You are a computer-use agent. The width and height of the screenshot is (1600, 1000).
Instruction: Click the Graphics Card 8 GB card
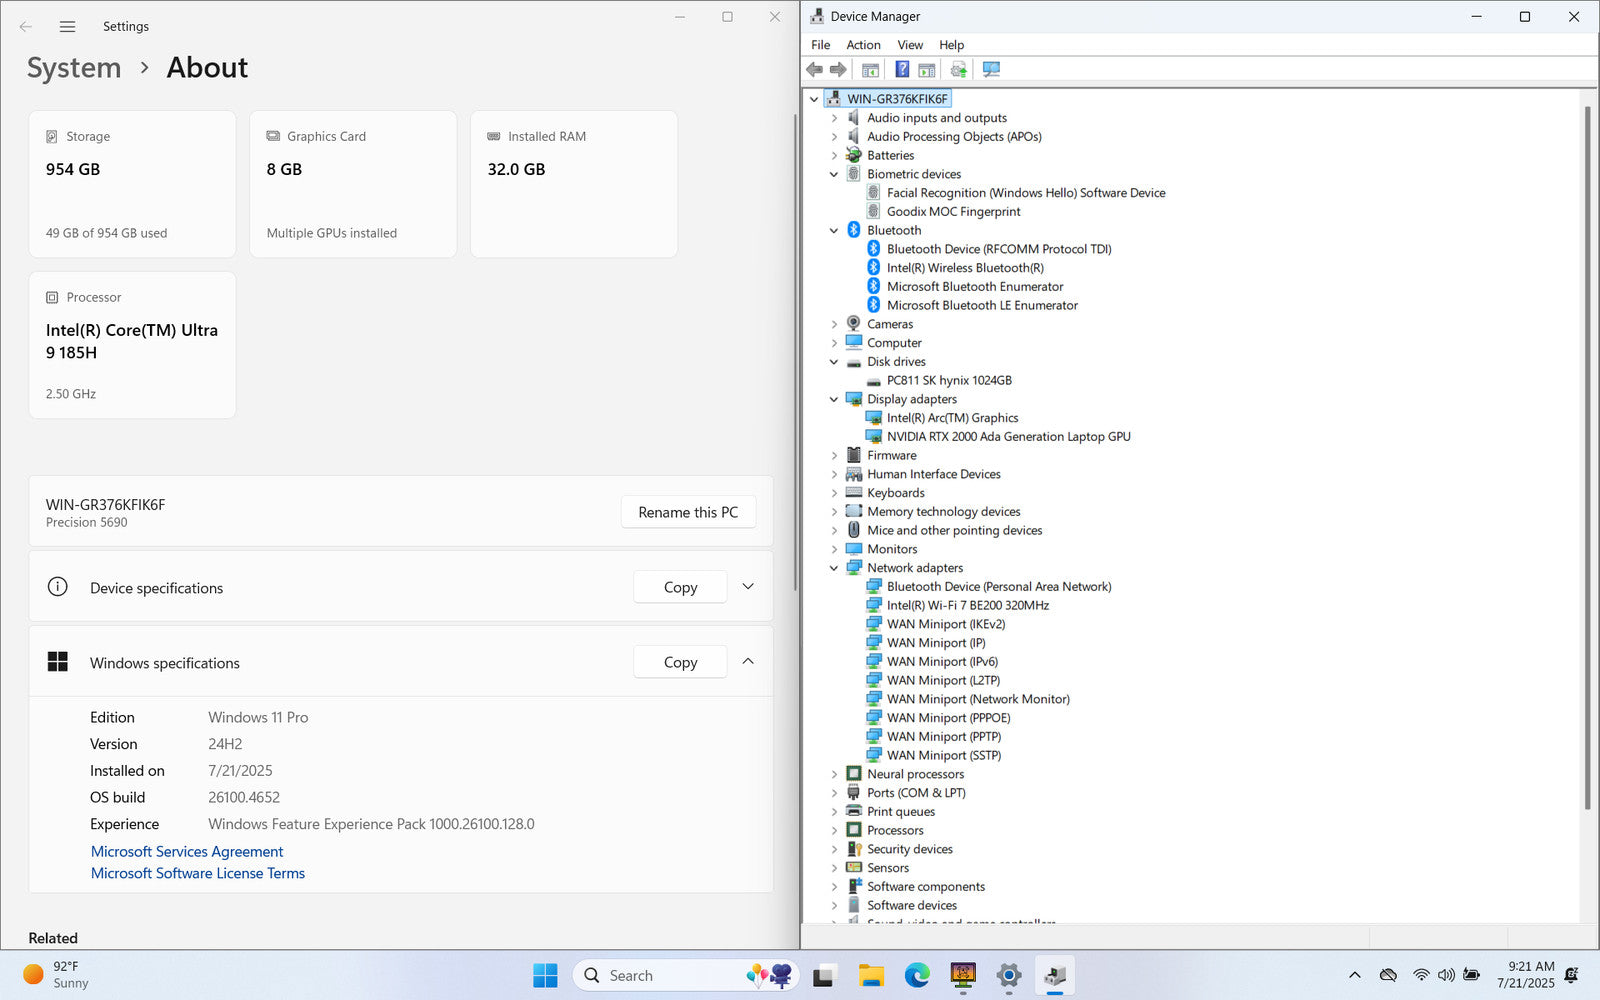(x=353, y=184)
